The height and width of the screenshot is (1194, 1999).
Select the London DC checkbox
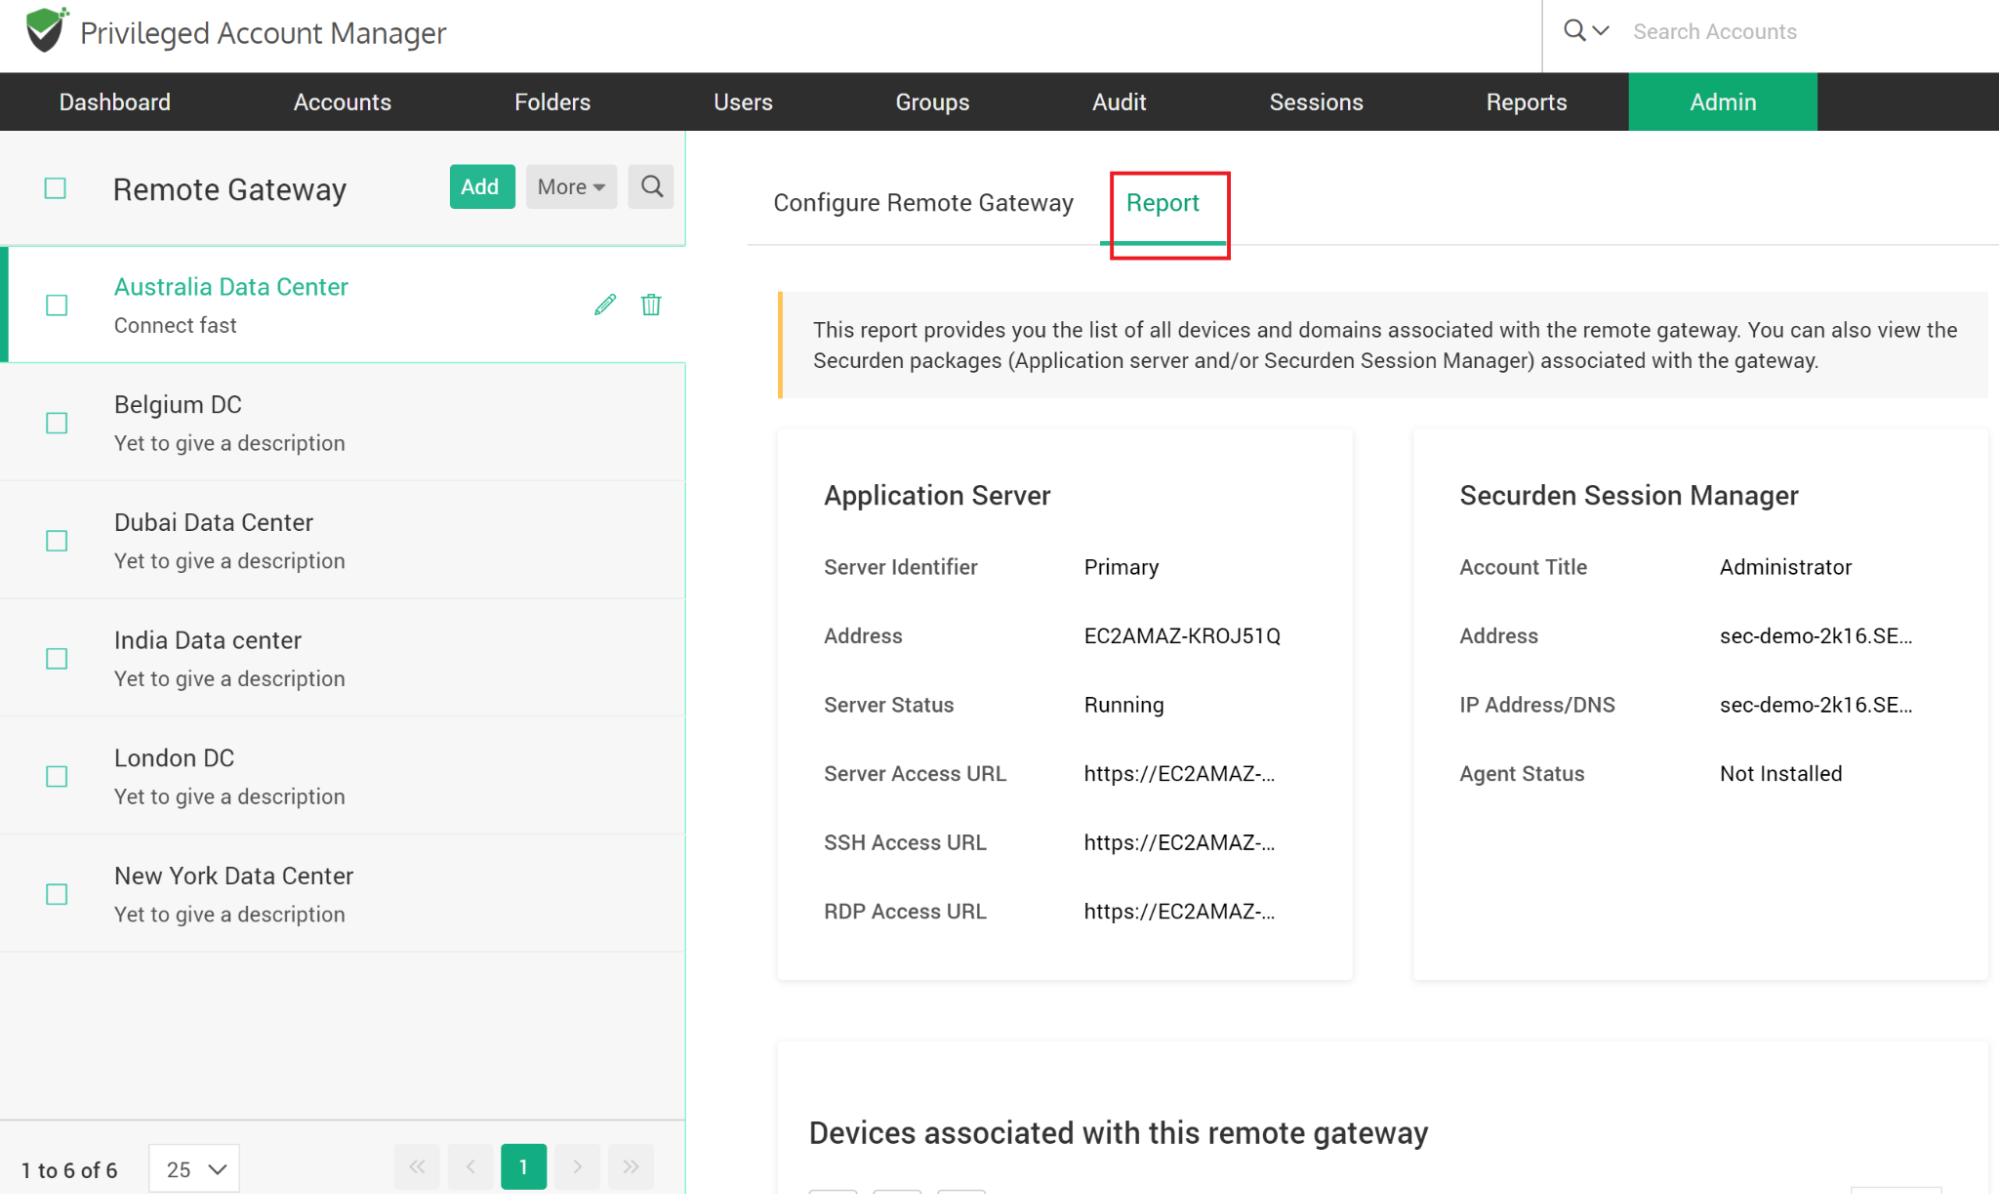pyautogui.click(x=57, y=777)
